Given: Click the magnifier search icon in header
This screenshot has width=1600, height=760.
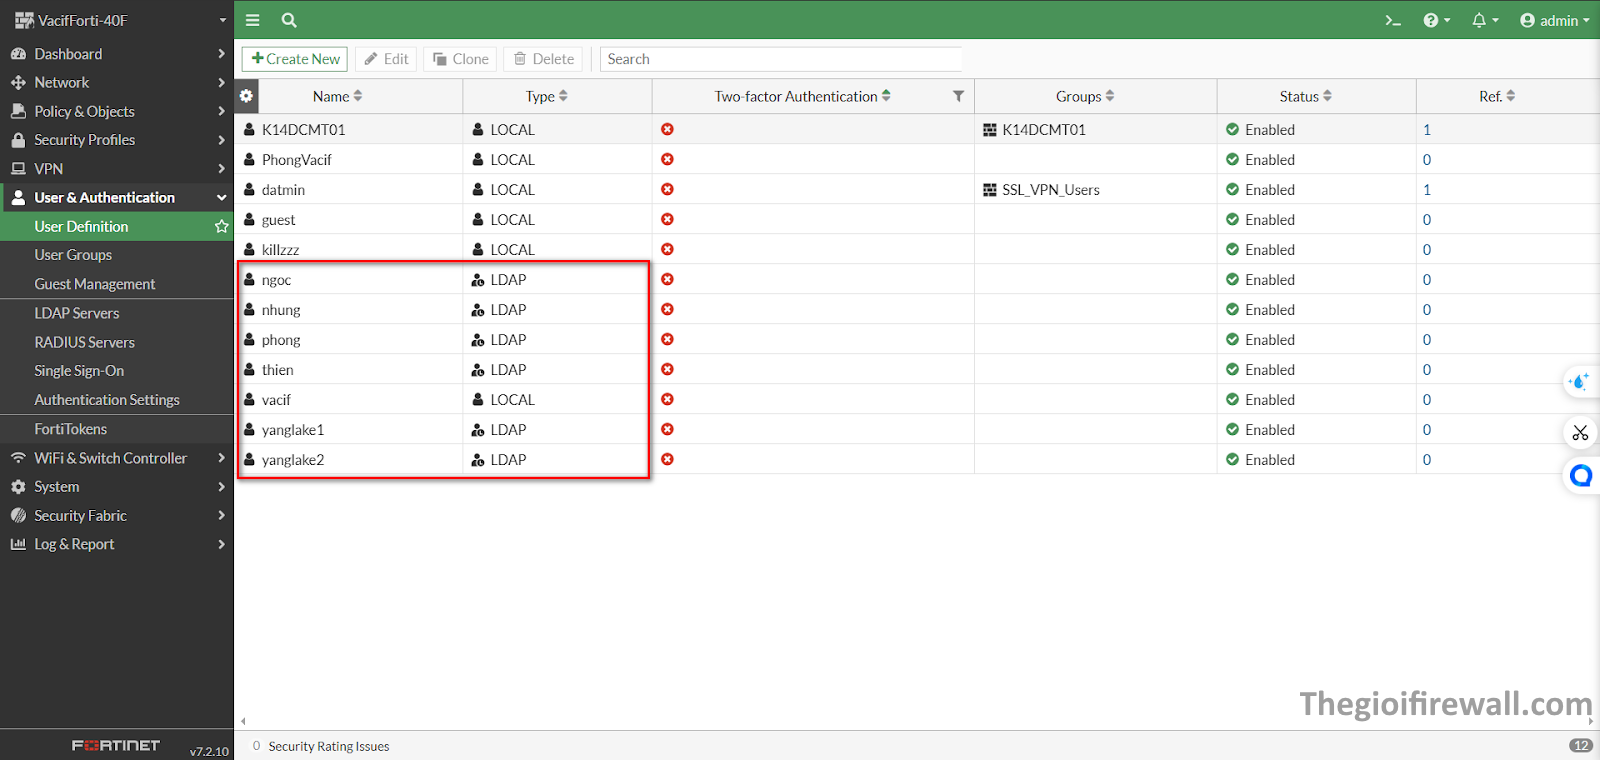Looking at the screenshot, I should click(289, 20).
